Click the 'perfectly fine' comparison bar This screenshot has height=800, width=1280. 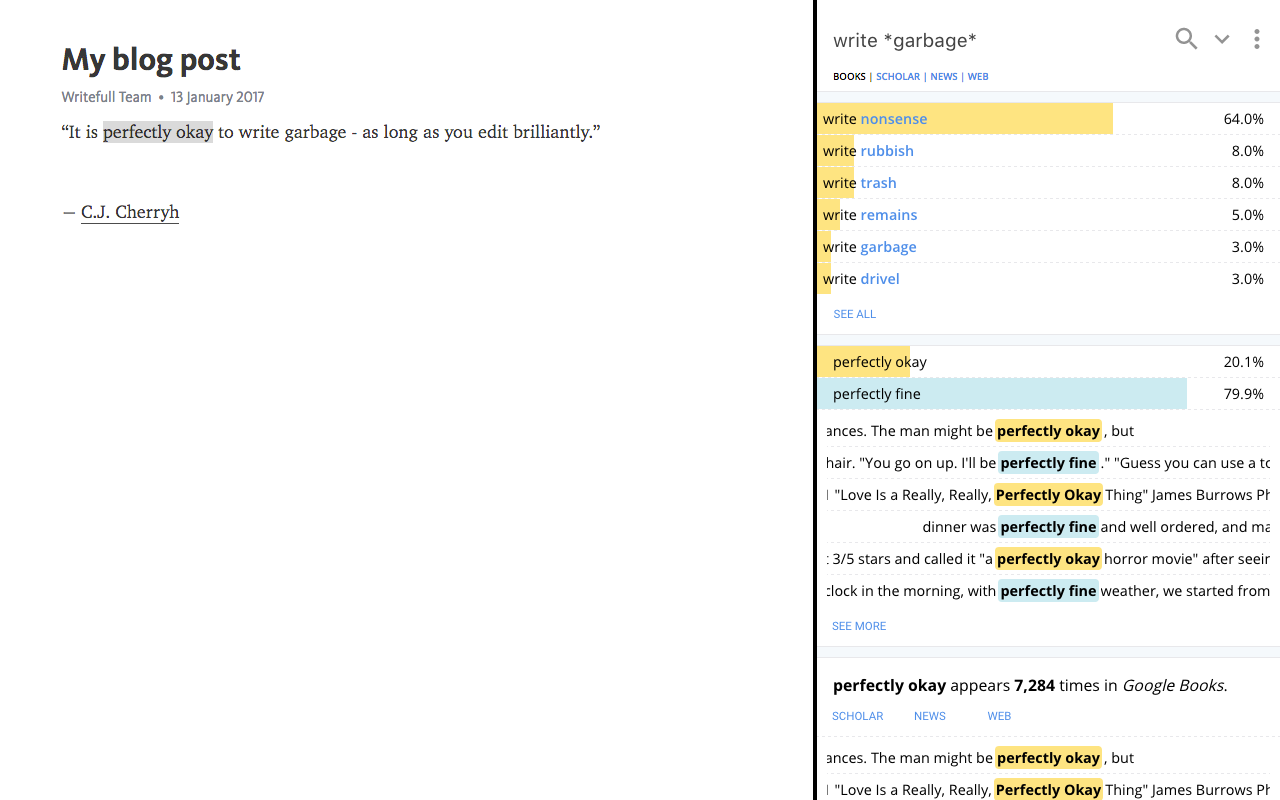(1048, 394)
